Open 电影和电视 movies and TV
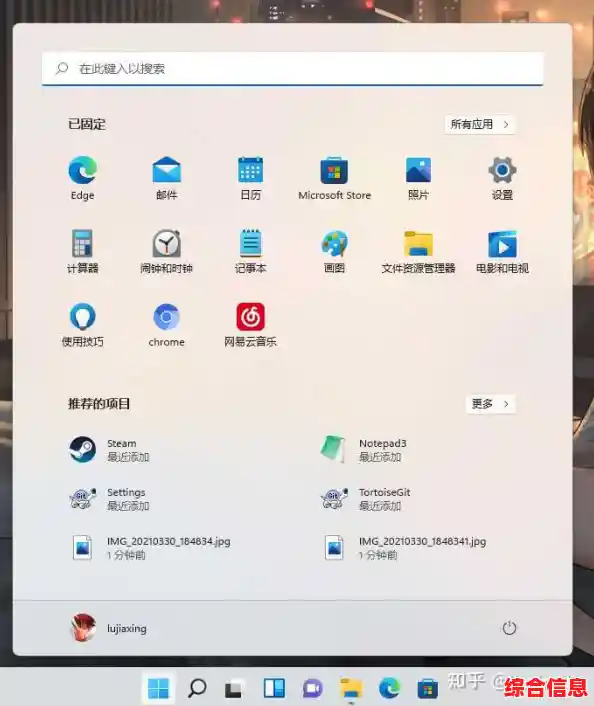 (502, 251)
